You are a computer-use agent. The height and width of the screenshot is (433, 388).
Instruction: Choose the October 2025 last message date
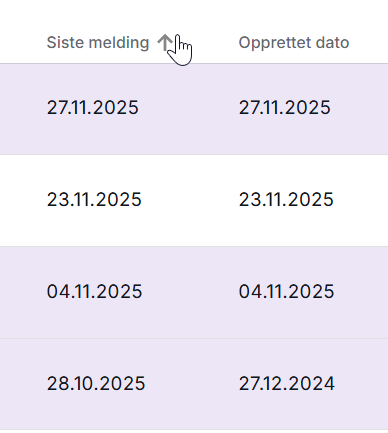point(96,384)
